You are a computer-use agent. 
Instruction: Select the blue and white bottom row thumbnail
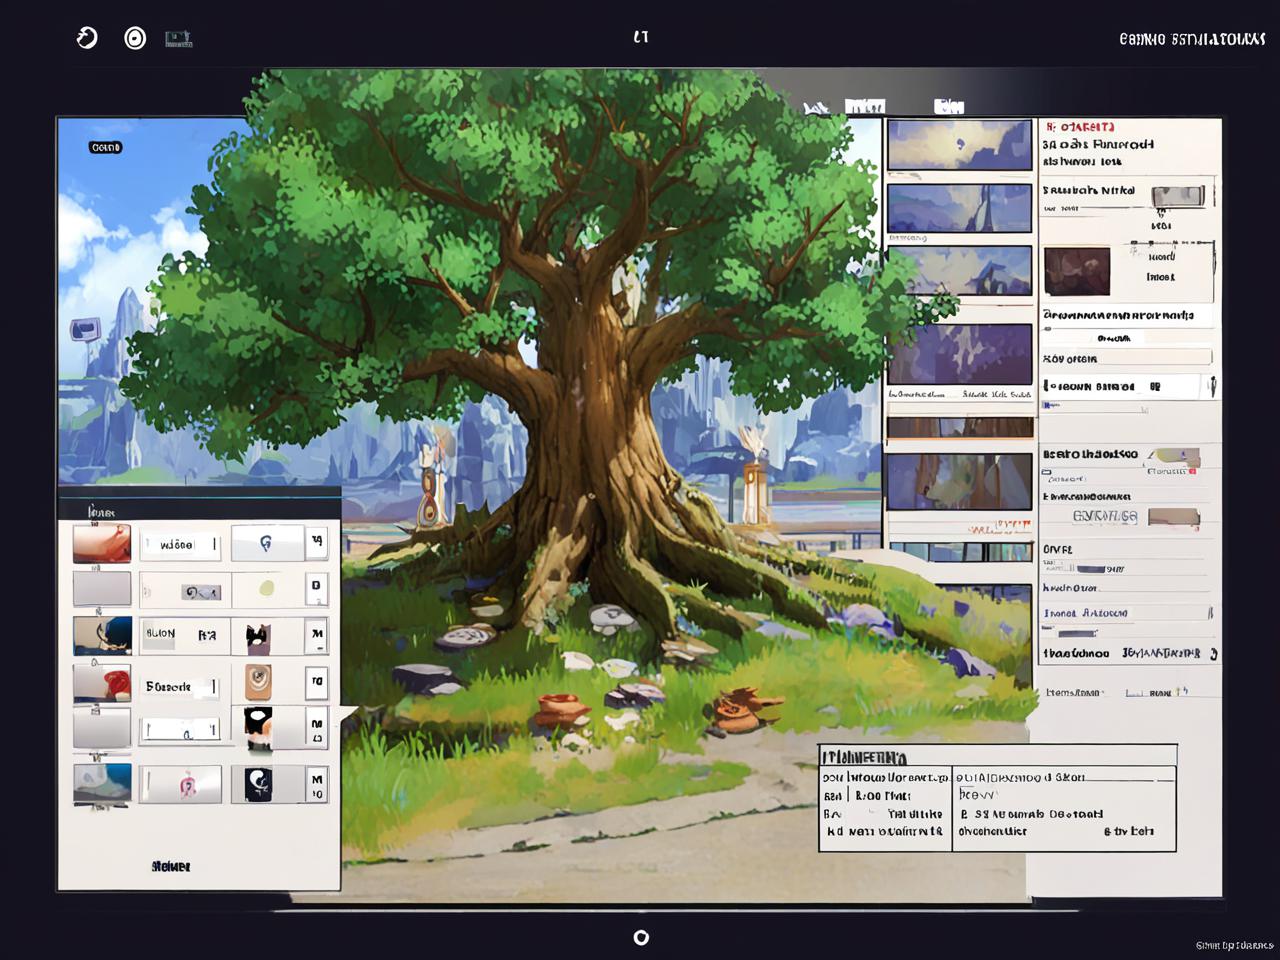coord(102,784)
